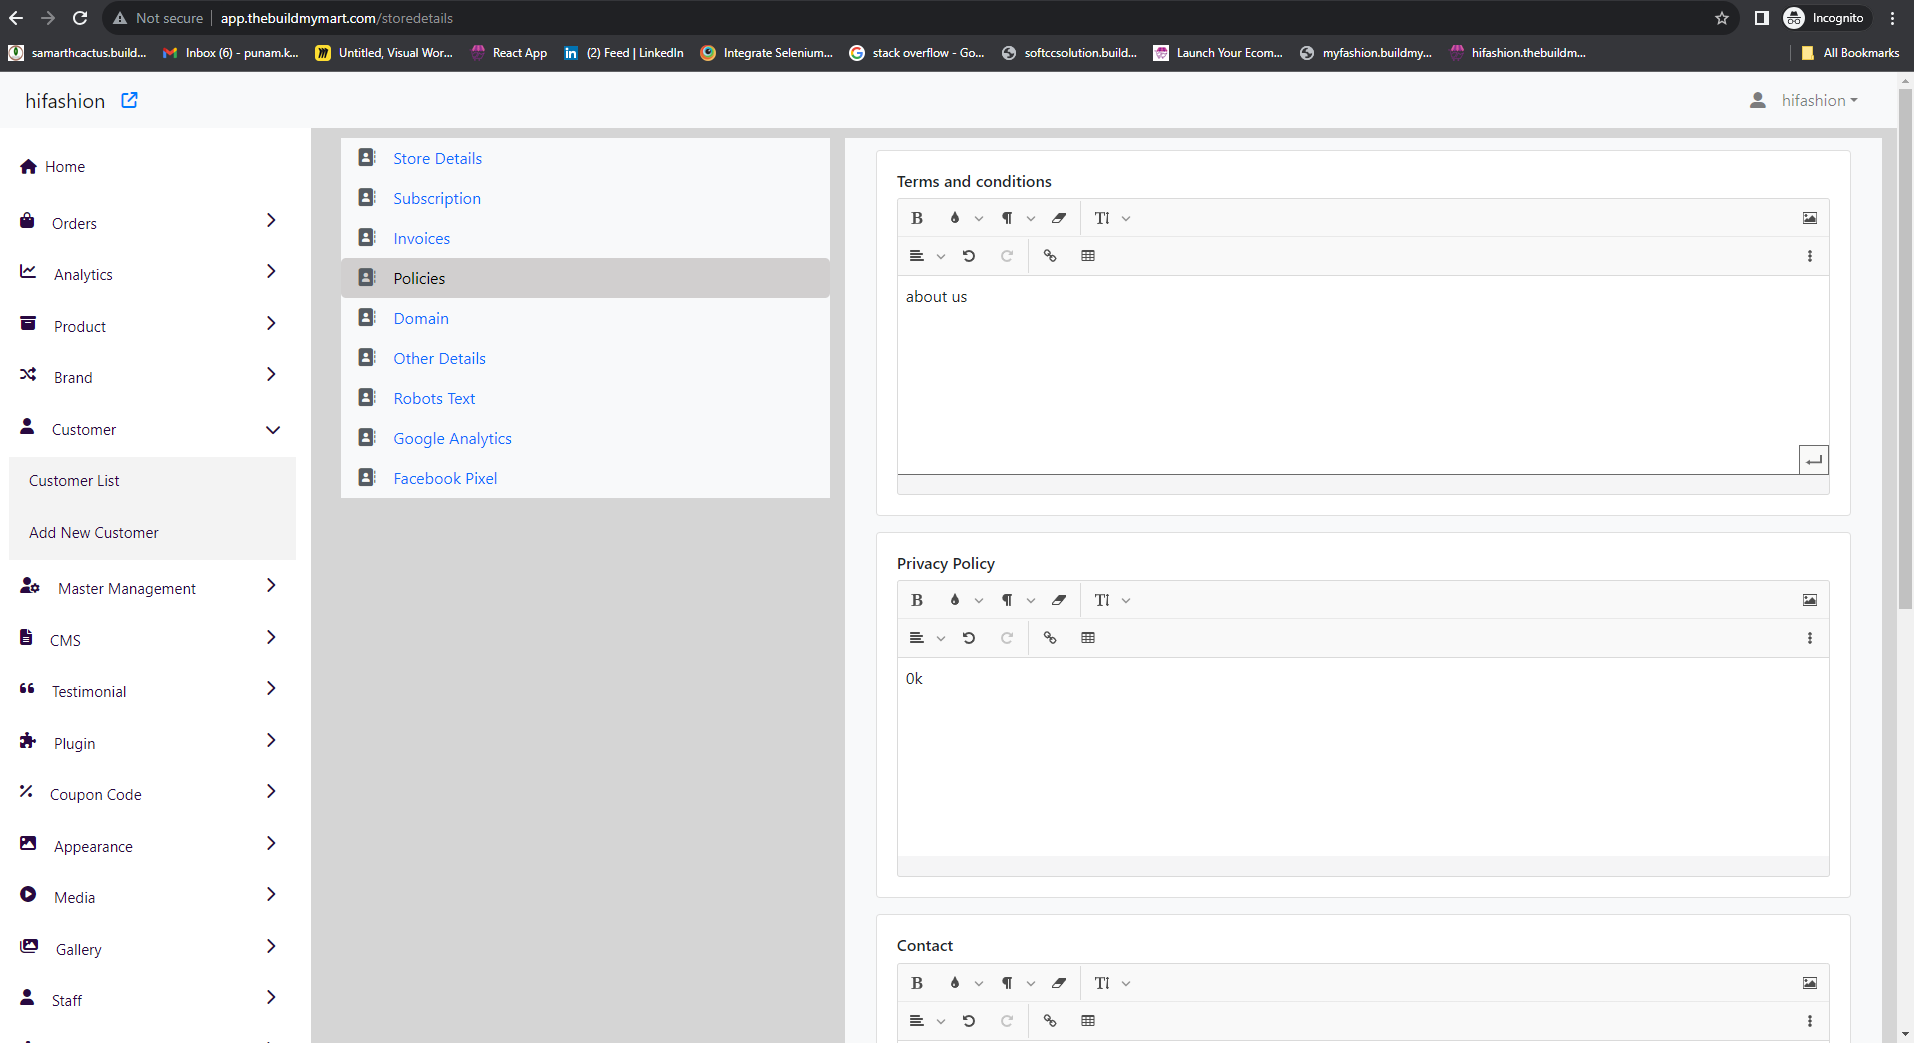Insert link in Privacy Policy editor
Image resolution: width=1914 pixels, height=1043 pixels.
pyautogui.click(x=1050, y=638)
